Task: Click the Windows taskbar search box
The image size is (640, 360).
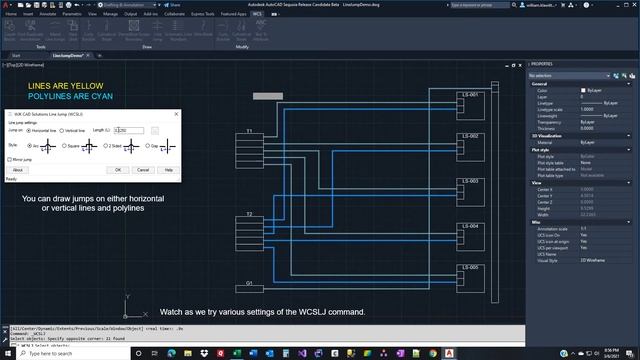Action: point(73,353)
